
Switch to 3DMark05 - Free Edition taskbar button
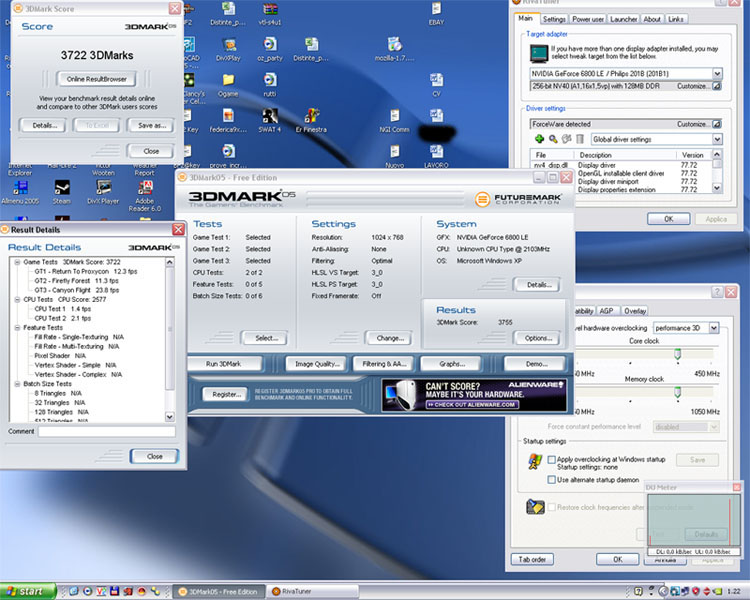(219, 592)
